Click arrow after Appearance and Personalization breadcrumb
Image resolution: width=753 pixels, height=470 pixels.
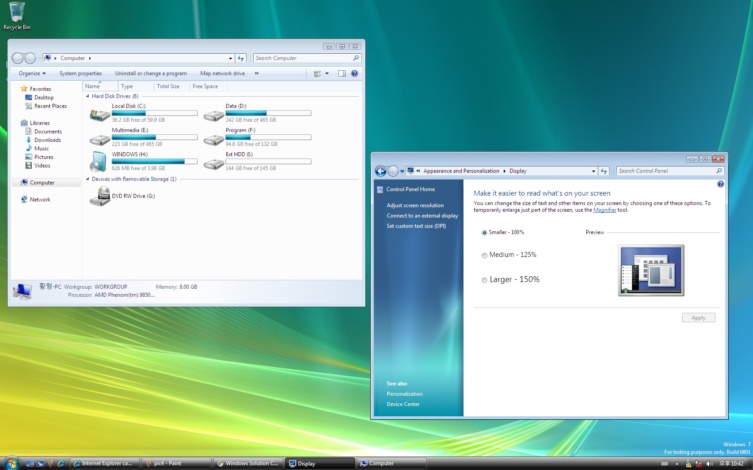point(504,171)
